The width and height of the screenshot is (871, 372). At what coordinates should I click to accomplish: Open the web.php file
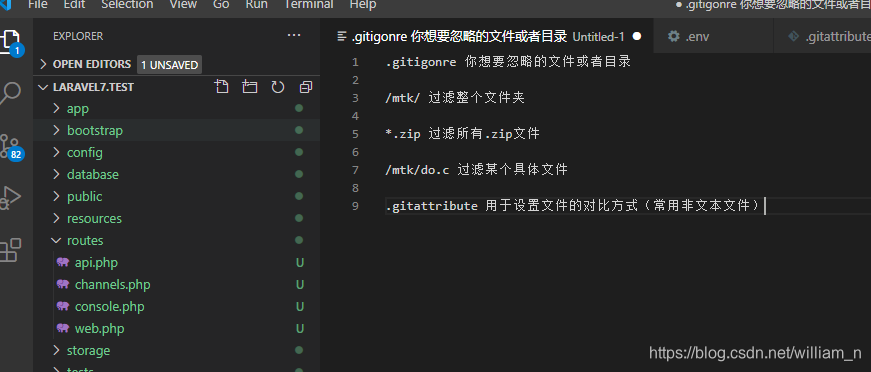click(x=99, y=329)
